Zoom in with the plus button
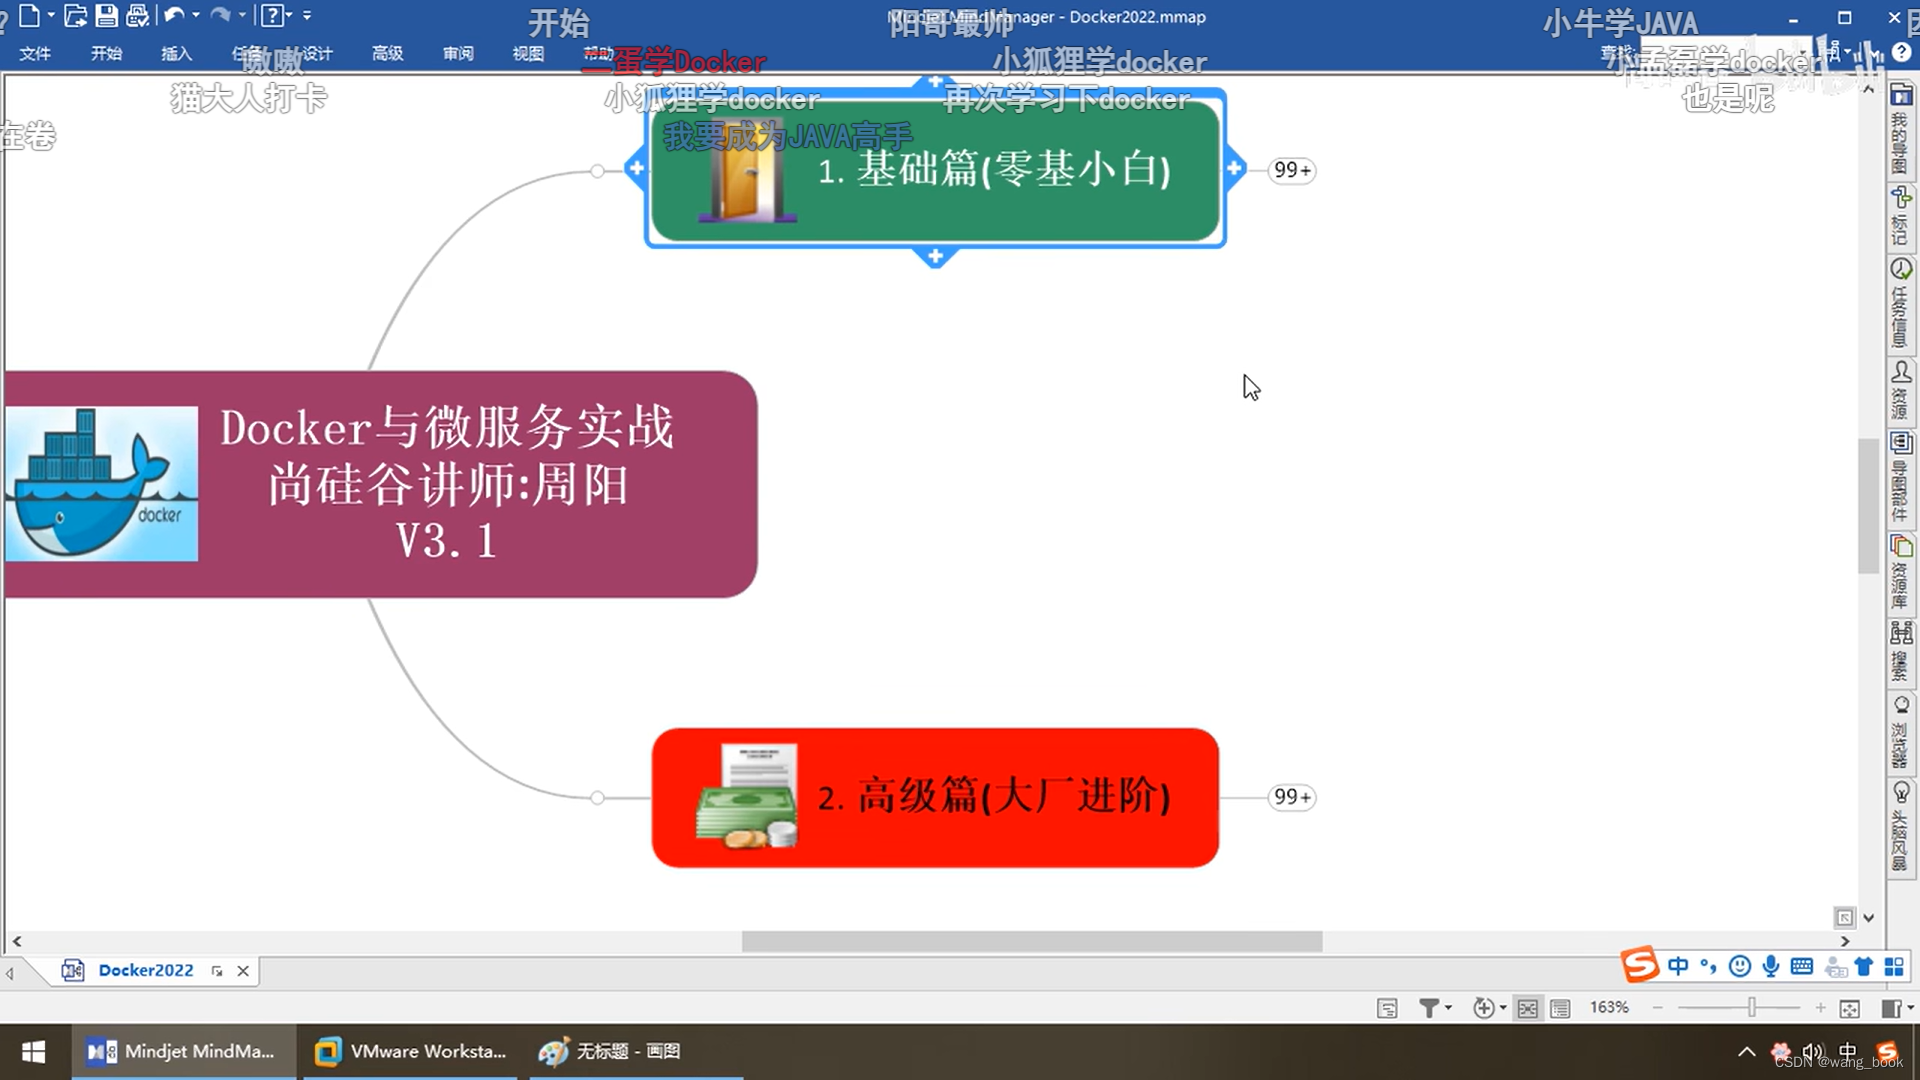 tap(1820, 1008)
